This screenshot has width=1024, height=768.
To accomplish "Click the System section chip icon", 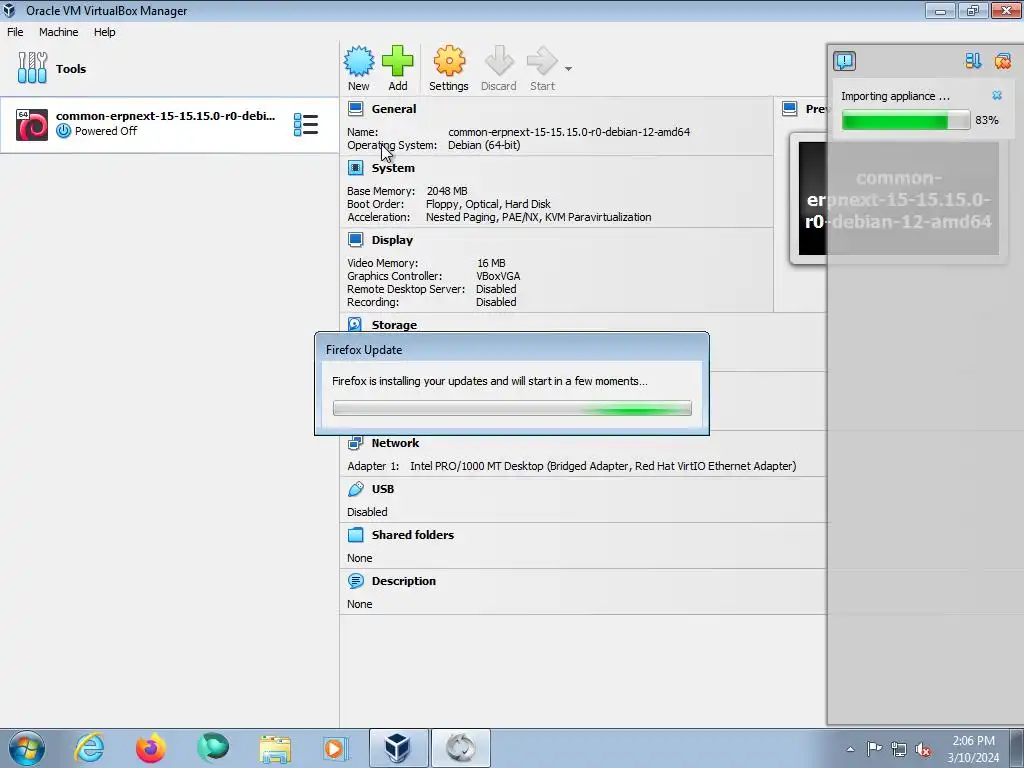I will (355, 168).
